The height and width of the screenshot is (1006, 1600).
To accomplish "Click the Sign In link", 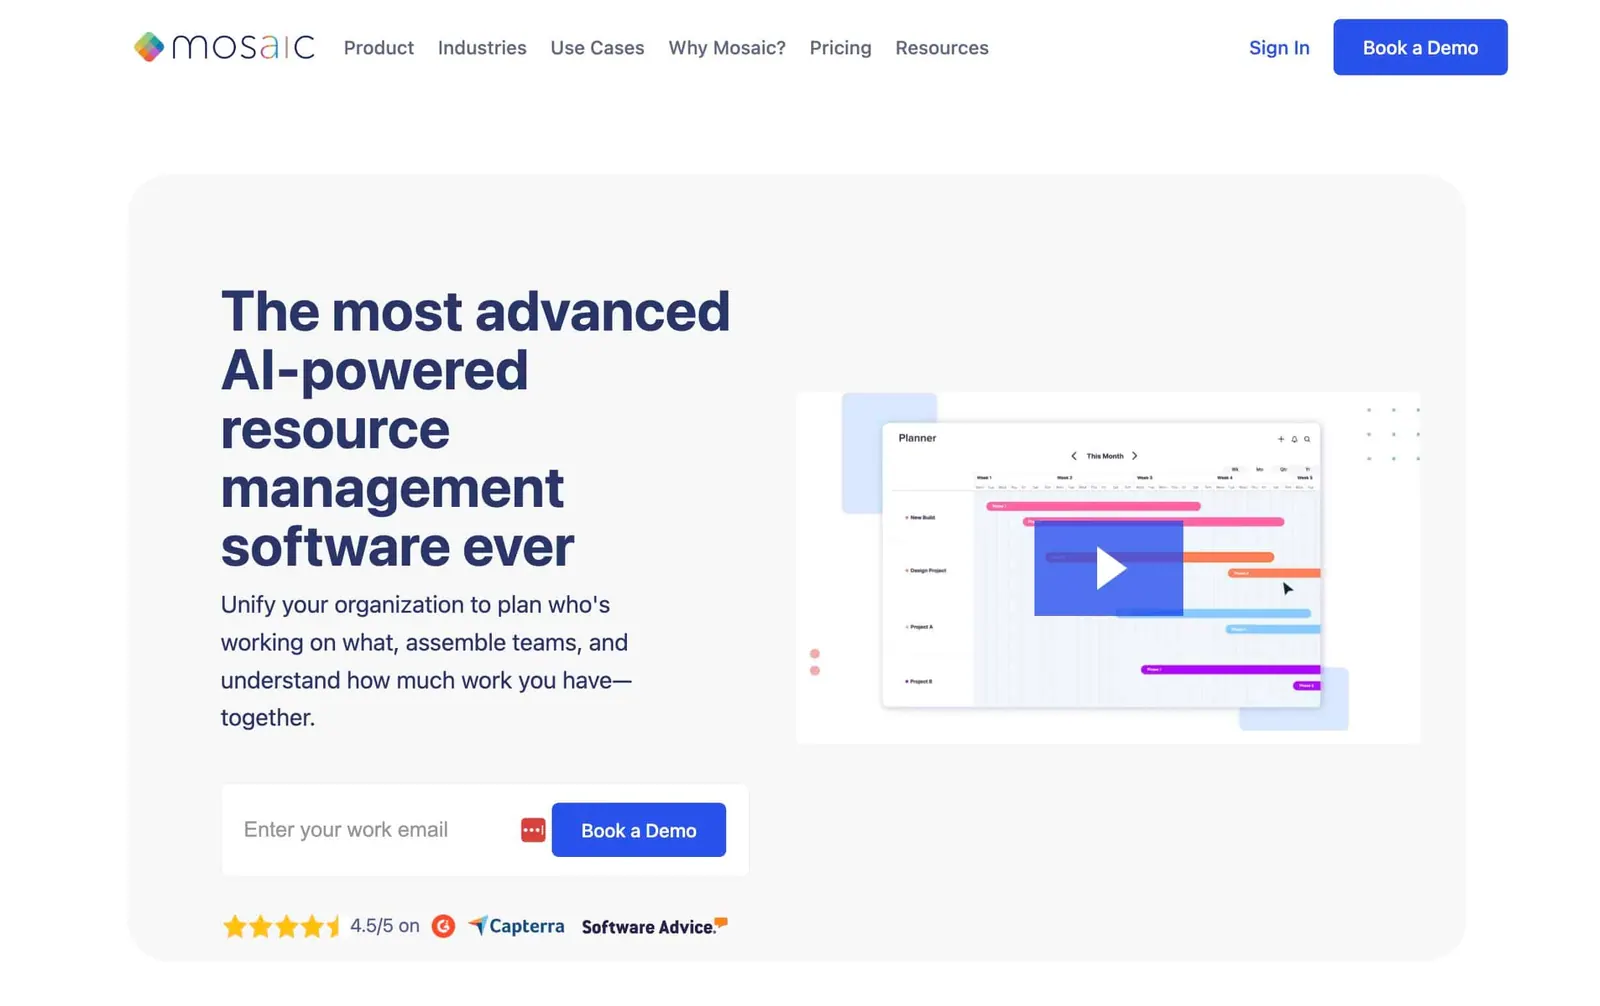I will tap(1278, 47).
